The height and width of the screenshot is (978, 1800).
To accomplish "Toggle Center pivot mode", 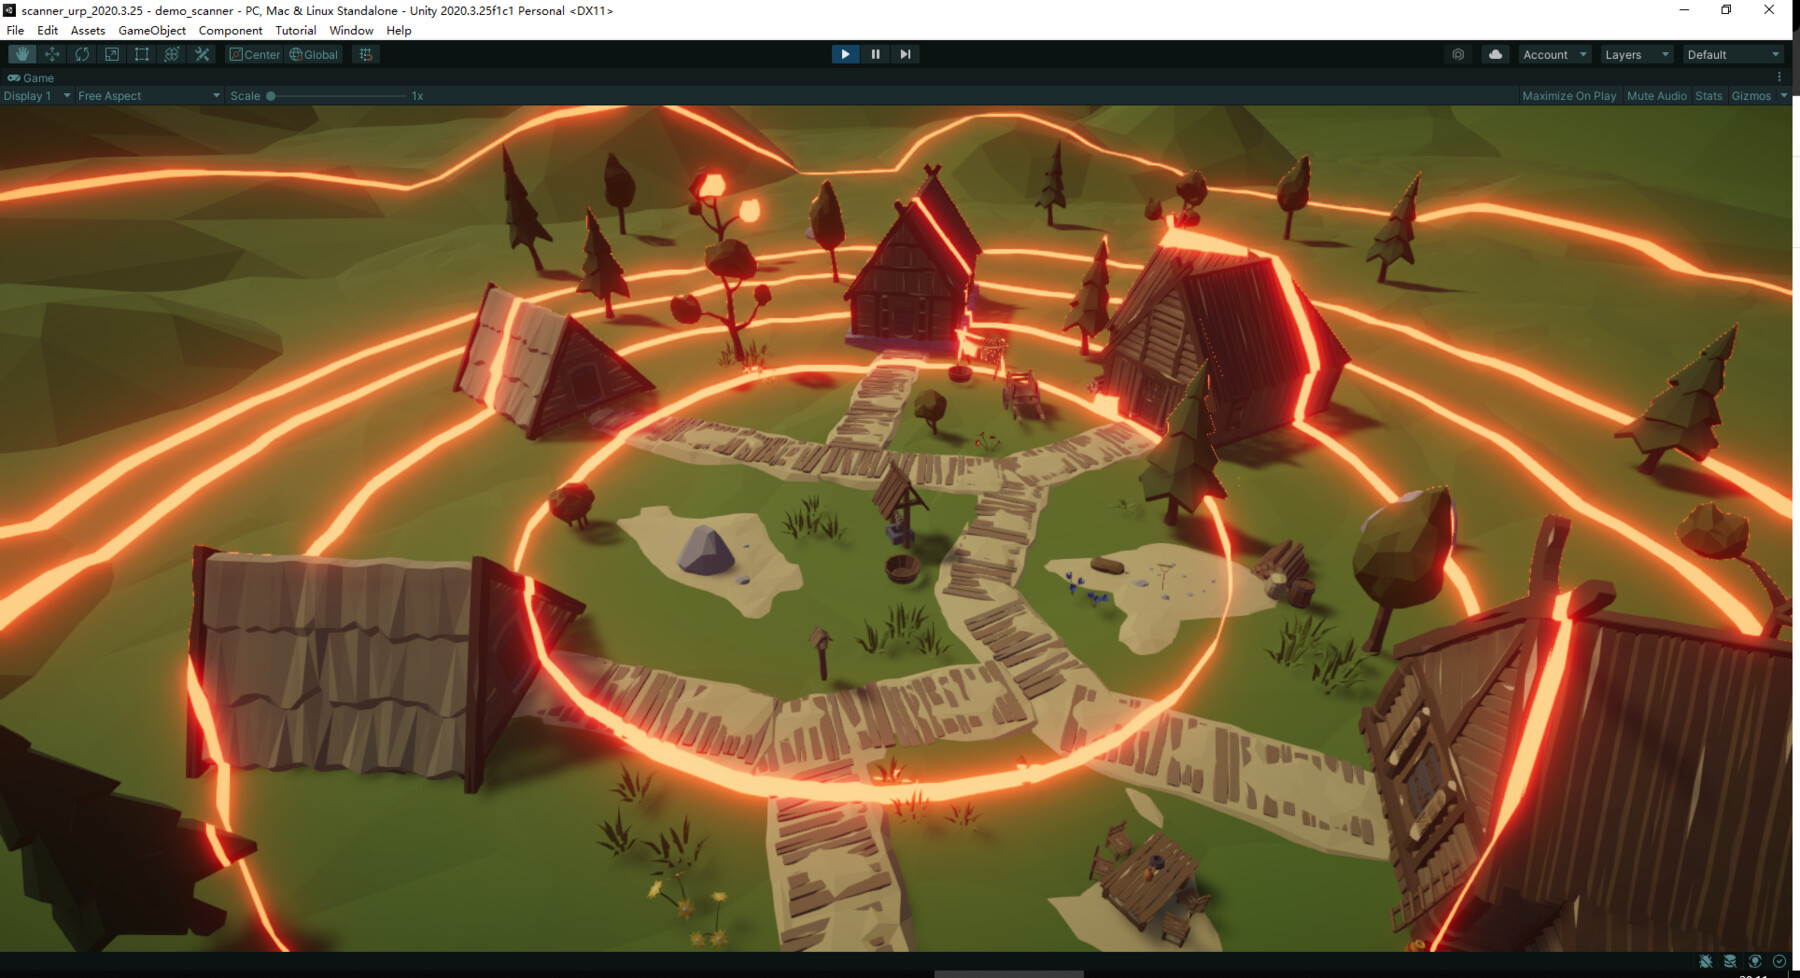I will (256, 54).
